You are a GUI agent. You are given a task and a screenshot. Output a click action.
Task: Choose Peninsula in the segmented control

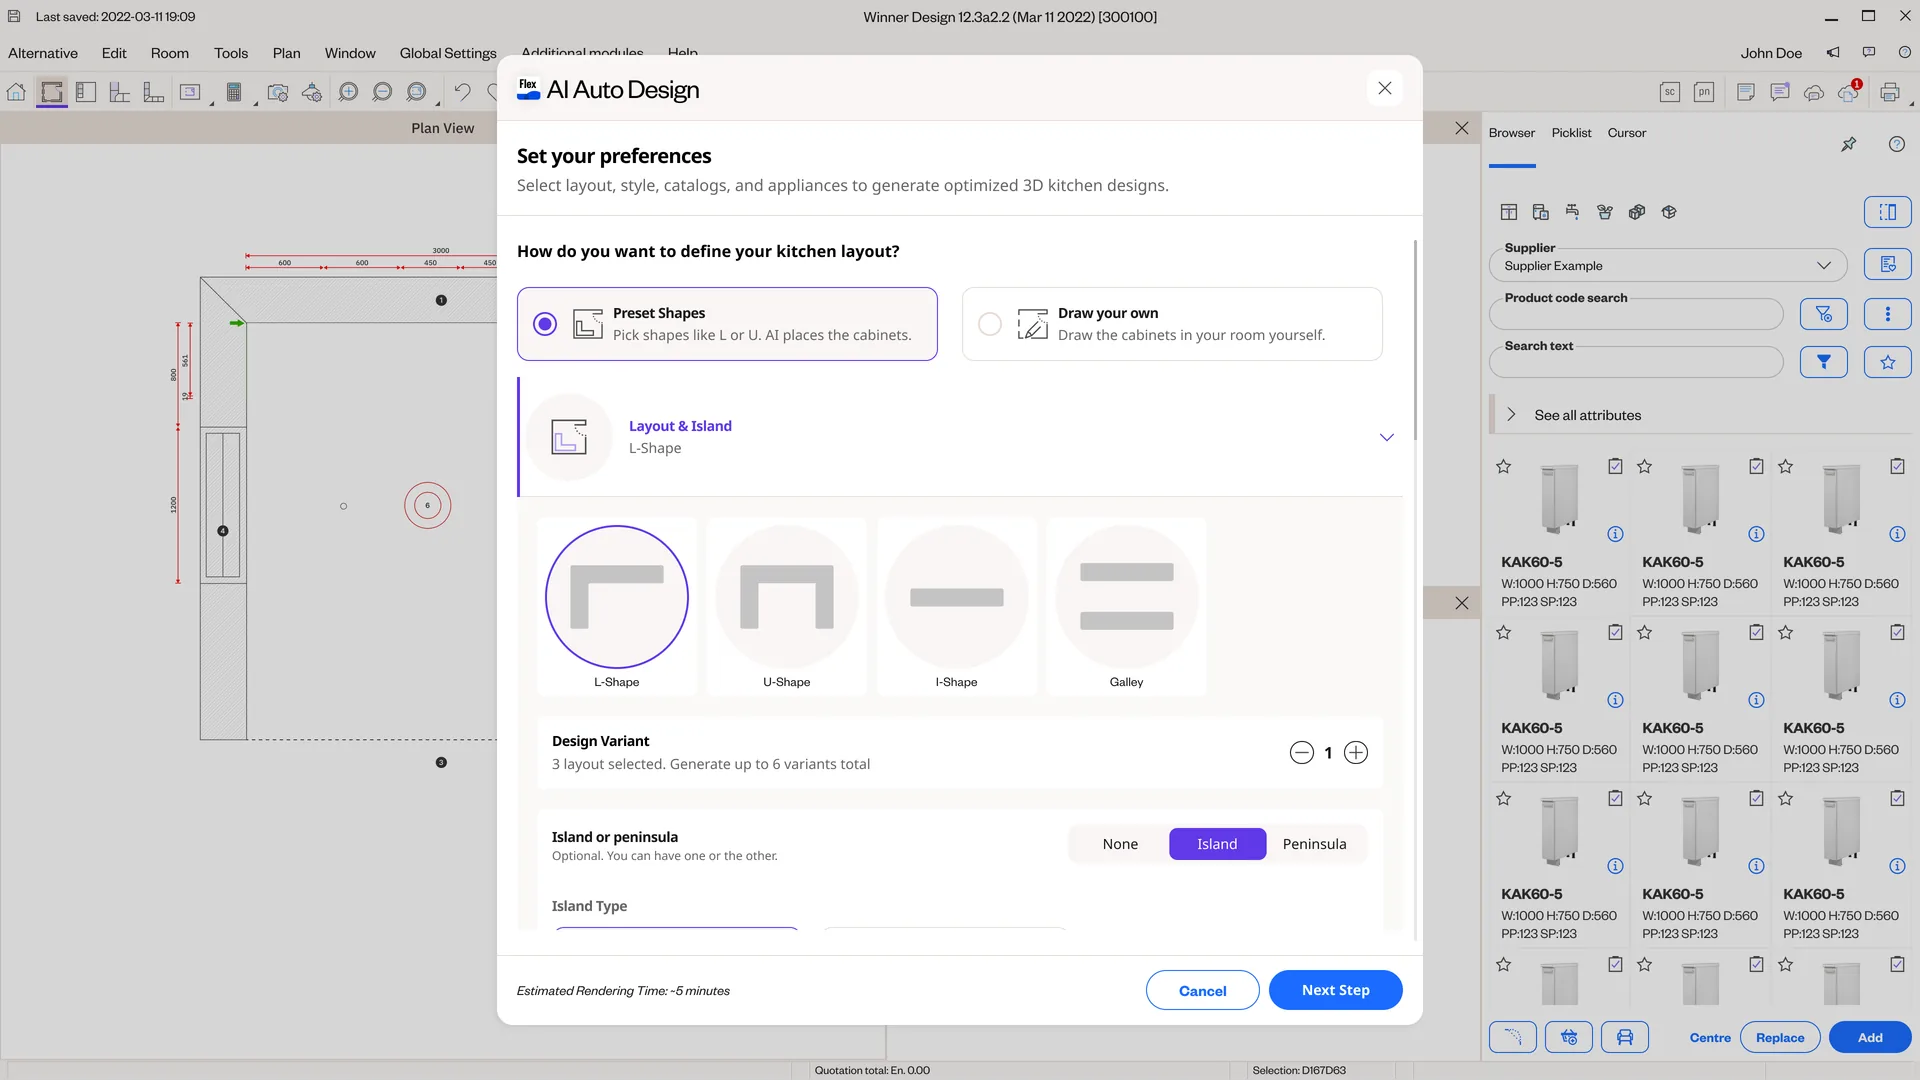pyautogui.click(x=1314, y=844)
